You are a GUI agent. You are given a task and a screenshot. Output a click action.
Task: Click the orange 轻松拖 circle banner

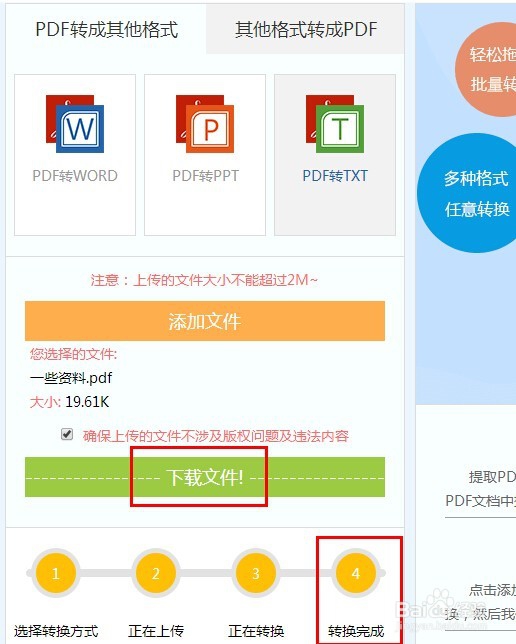[486, 69]
